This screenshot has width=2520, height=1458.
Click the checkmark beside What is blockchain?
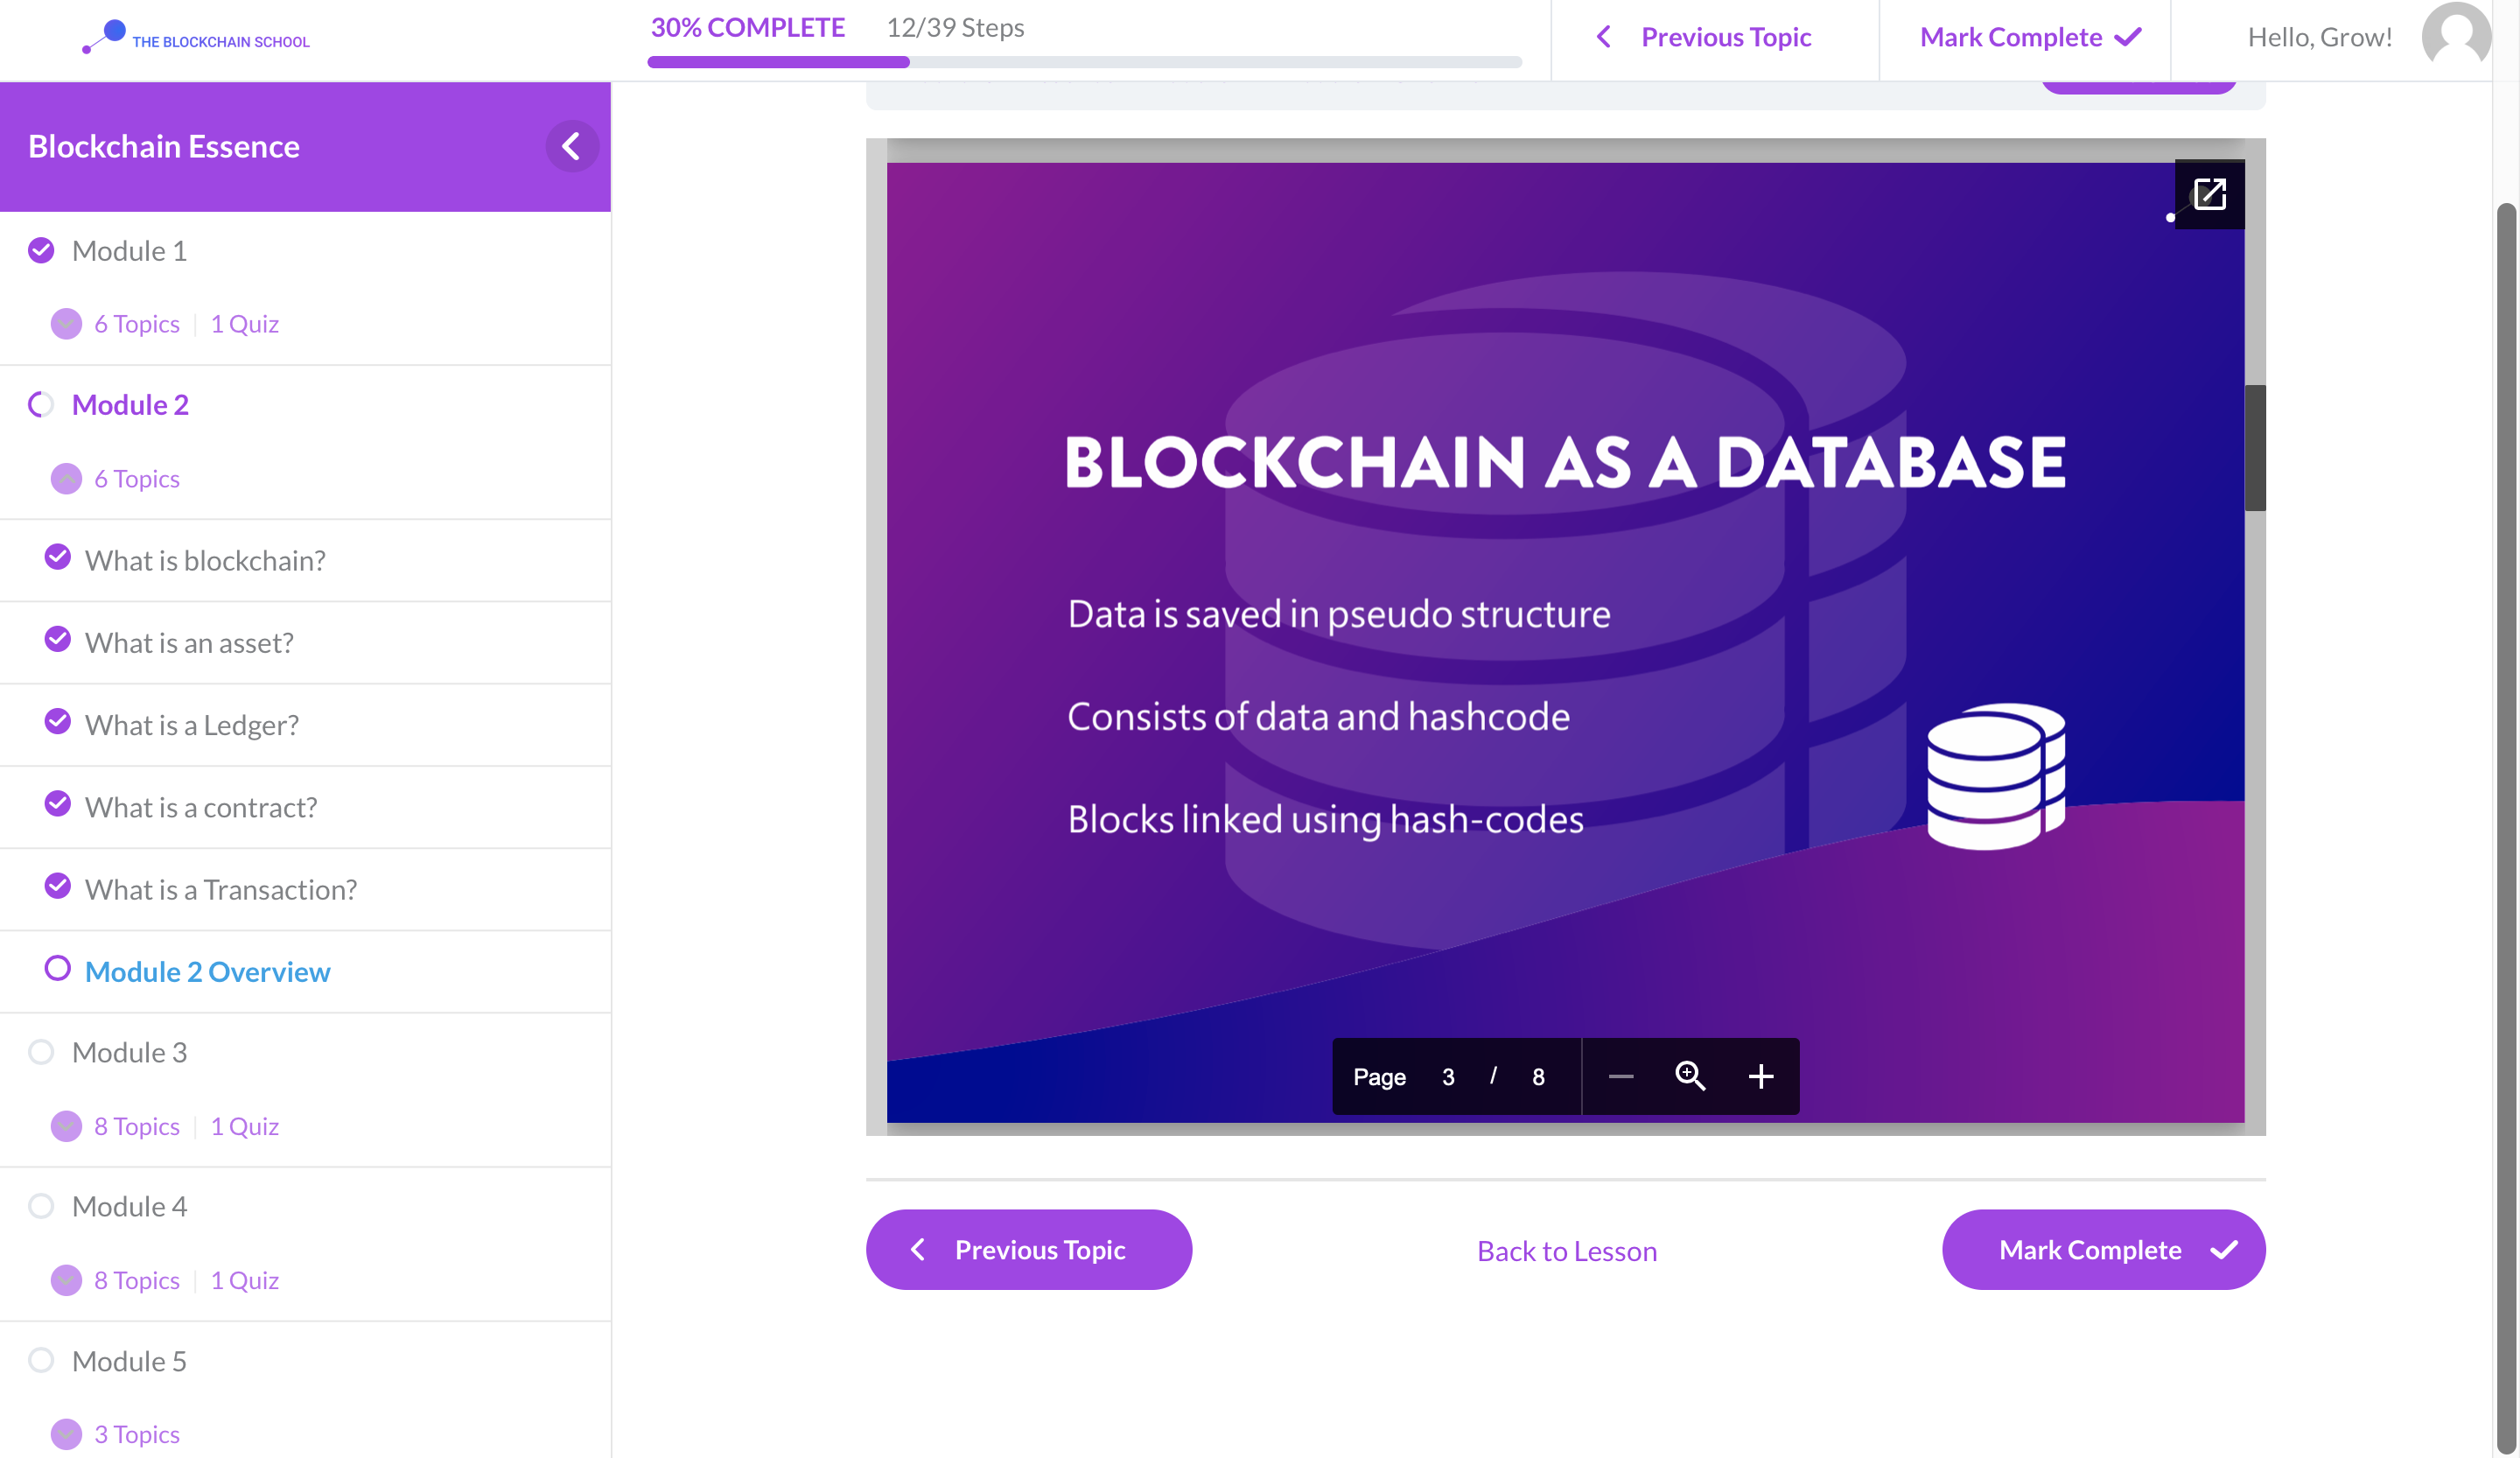coord(57,557)
